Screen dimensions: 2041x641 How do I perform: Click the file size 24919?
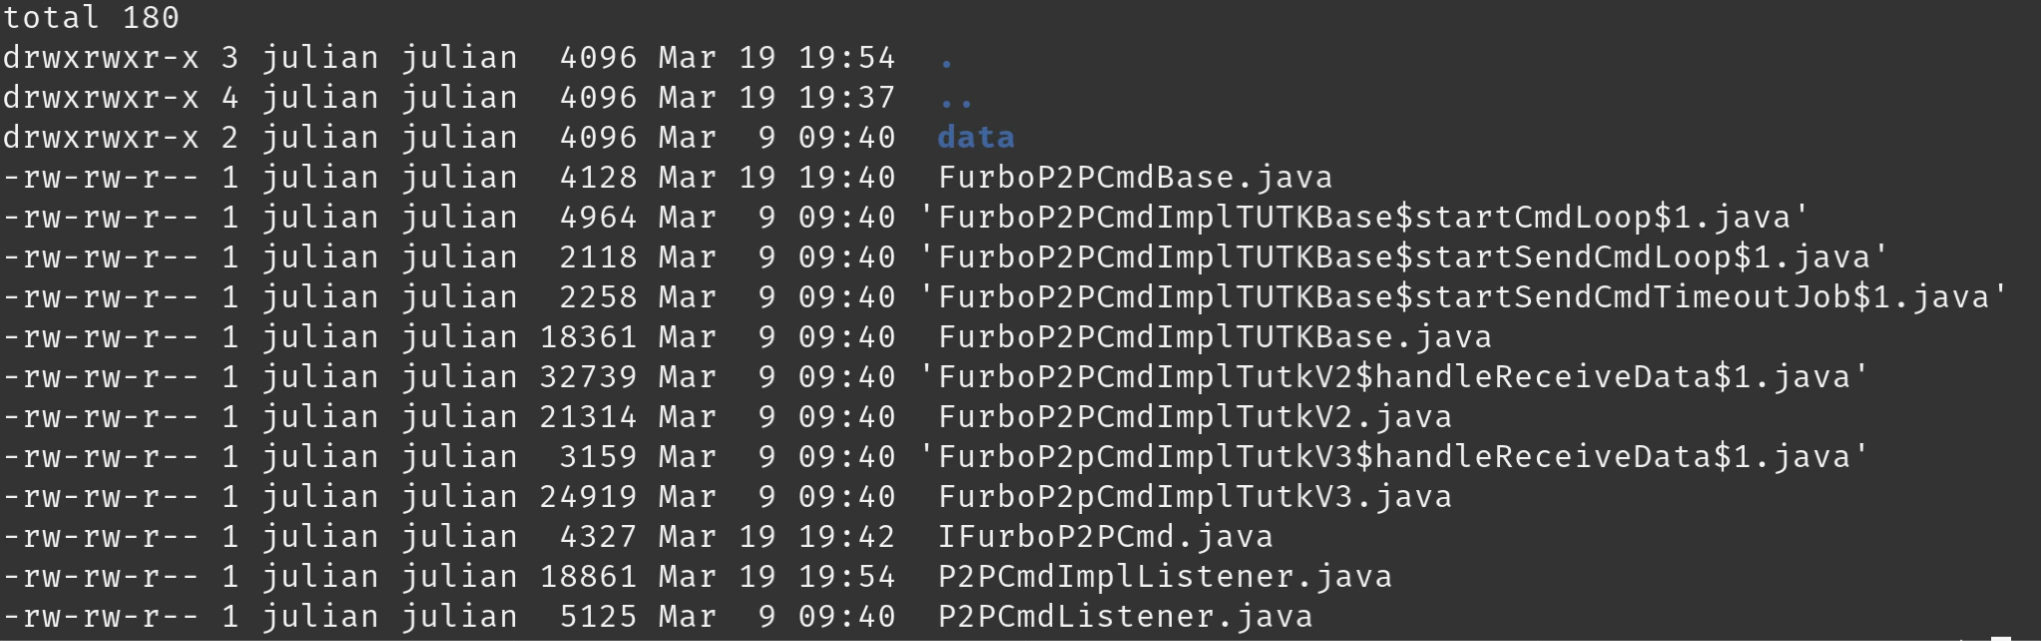(x=588, y=497)
